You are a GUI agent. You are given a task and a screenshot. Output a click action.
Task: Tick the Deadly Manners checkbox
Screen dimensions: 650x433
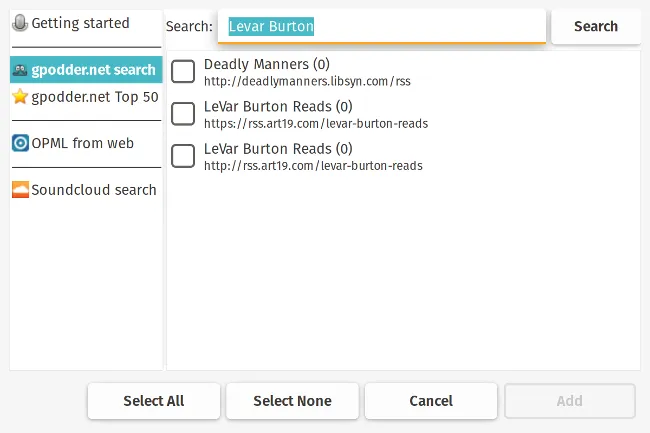coord(183,72)
